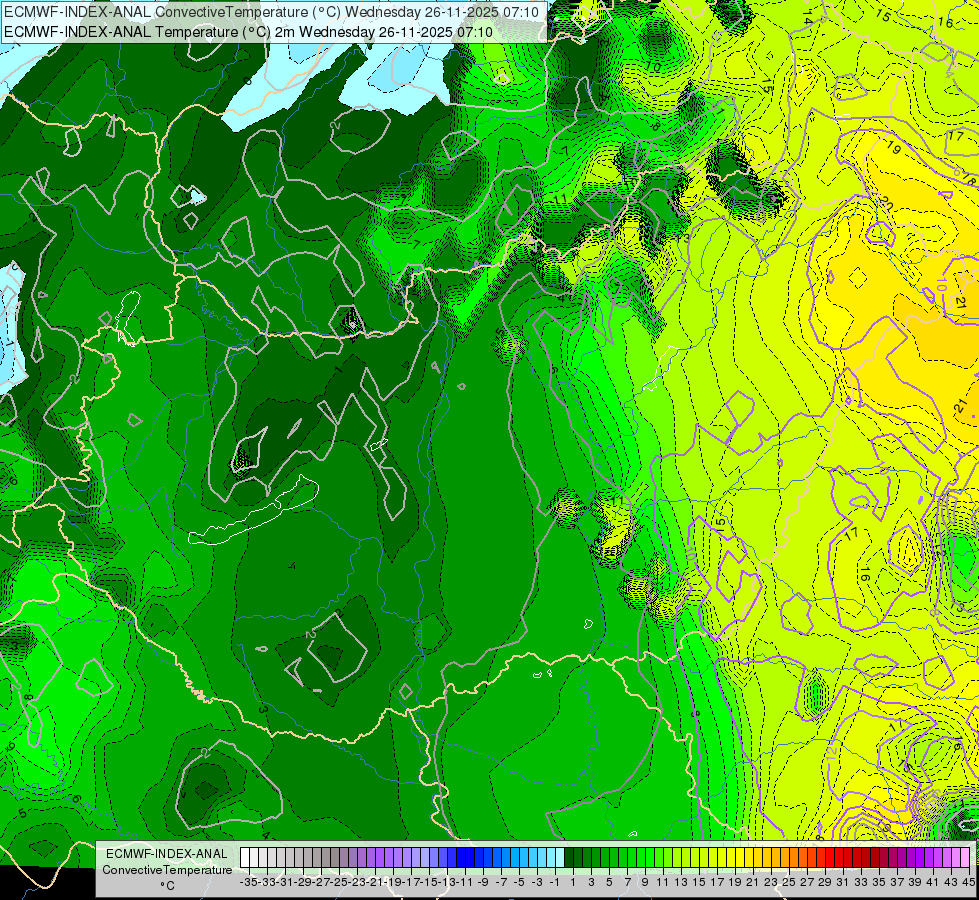This screenshot has width=979, height=900.
Task: Select the white legend swatch above -35
Action: (x=245, y=858)
